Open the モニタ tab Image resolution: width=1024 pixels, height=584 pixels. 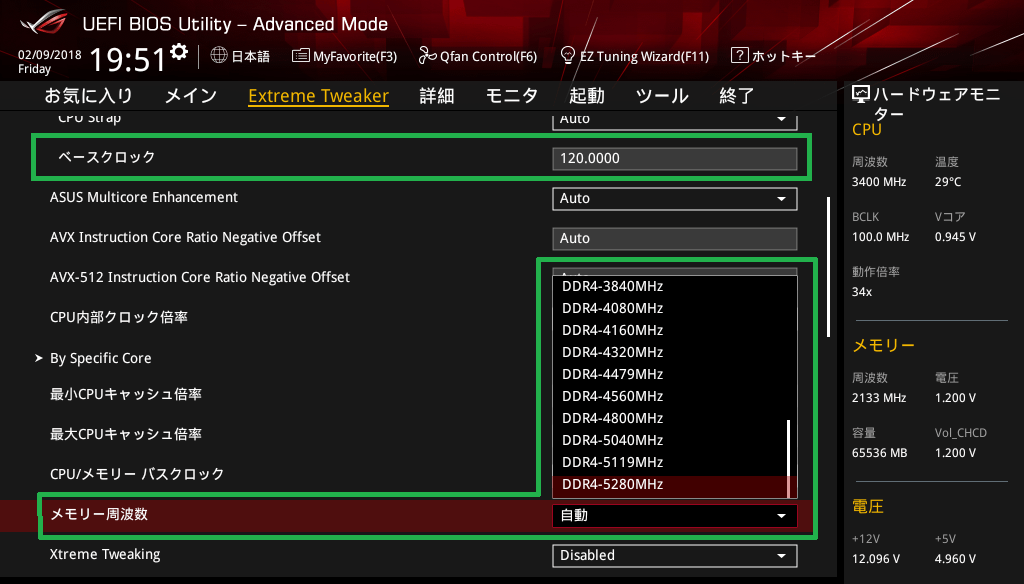[x=512, y=96]
